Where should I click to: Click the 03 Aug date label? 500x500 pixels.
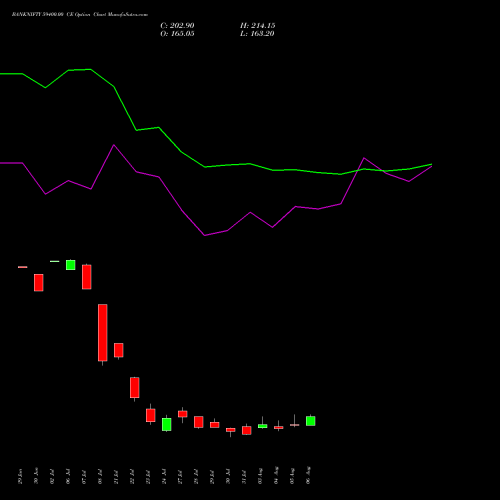point(260,476)
